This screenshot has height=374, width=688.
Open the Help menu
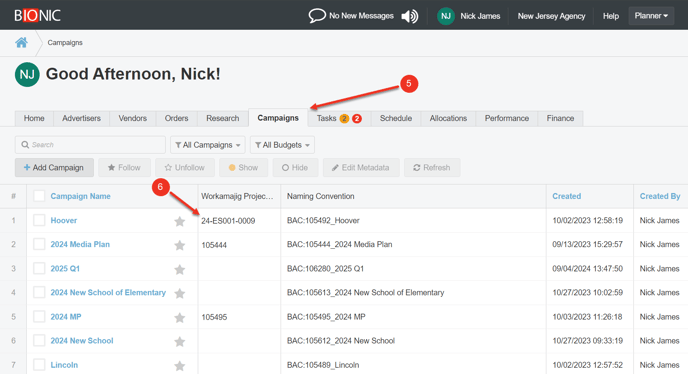click(611, 16)
